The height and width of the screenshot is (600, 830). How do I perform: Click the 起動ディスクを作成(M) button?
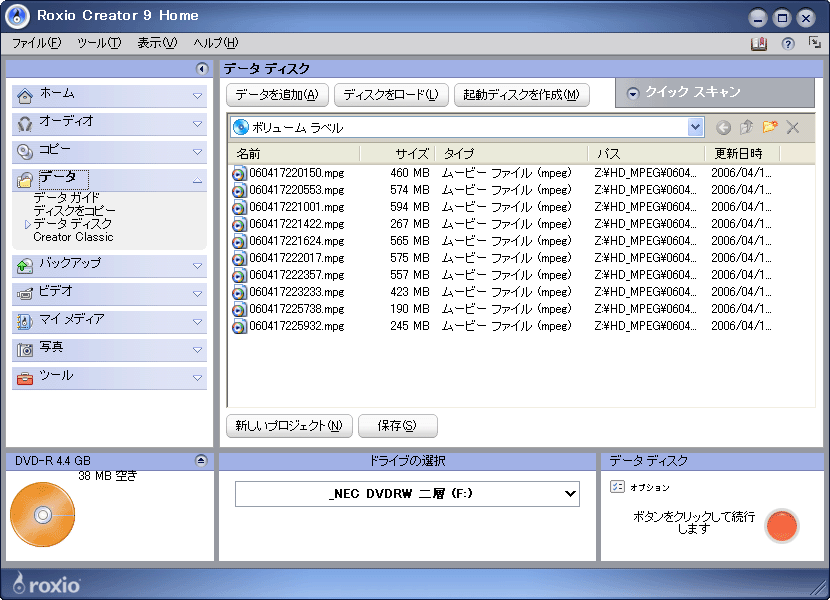tap(521, 95)
